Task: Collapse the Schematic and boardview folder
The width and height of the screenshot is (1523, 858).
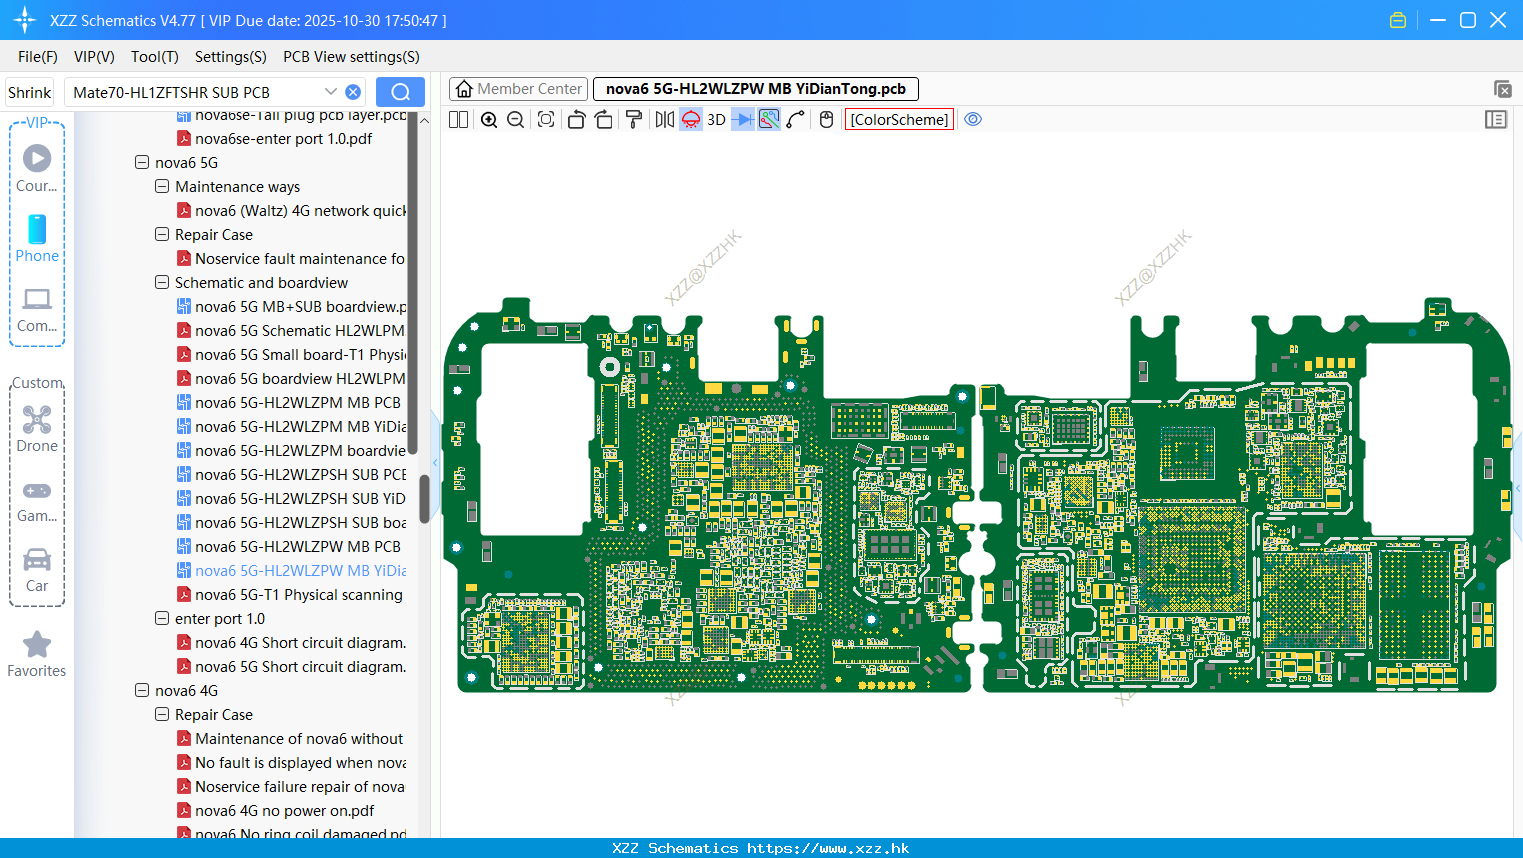Action: (x=162, y=282)
